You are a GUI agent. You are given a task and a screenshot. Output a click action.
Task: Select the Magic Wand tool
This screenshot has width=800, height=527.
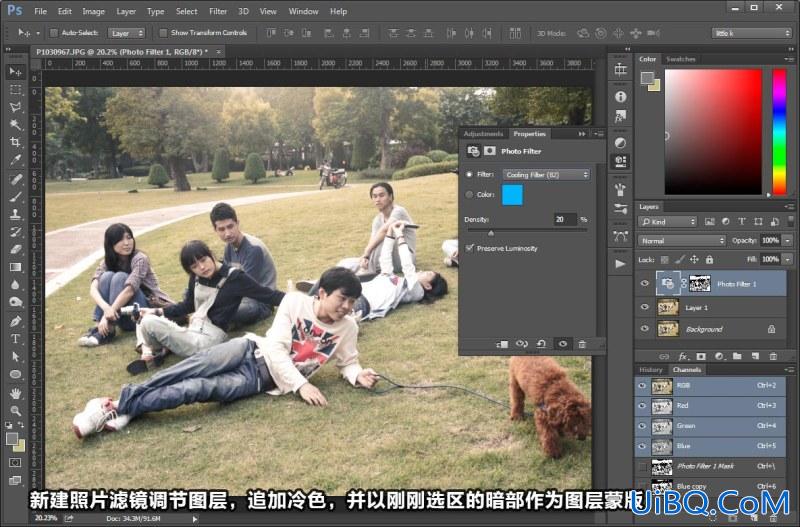tap(15, 124)
